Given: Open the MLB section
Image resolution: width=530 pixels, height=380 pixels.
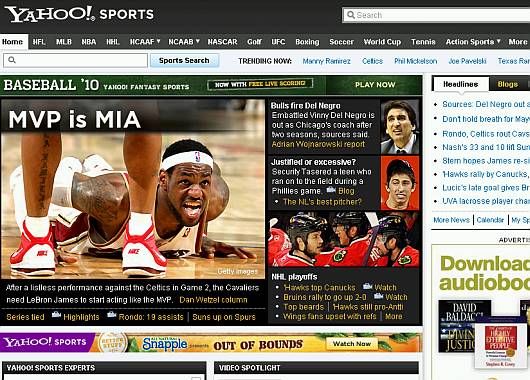Looking at the screenshot, I should click(x=64, y=42).
